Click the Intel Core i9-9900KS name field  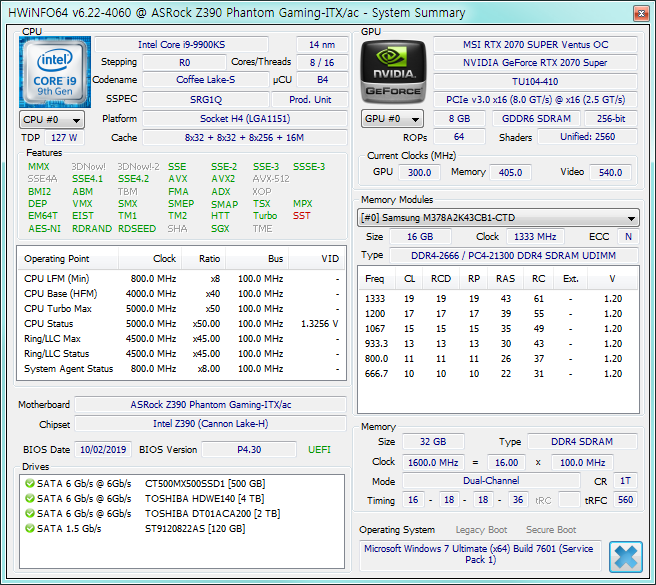pos(182,44)
